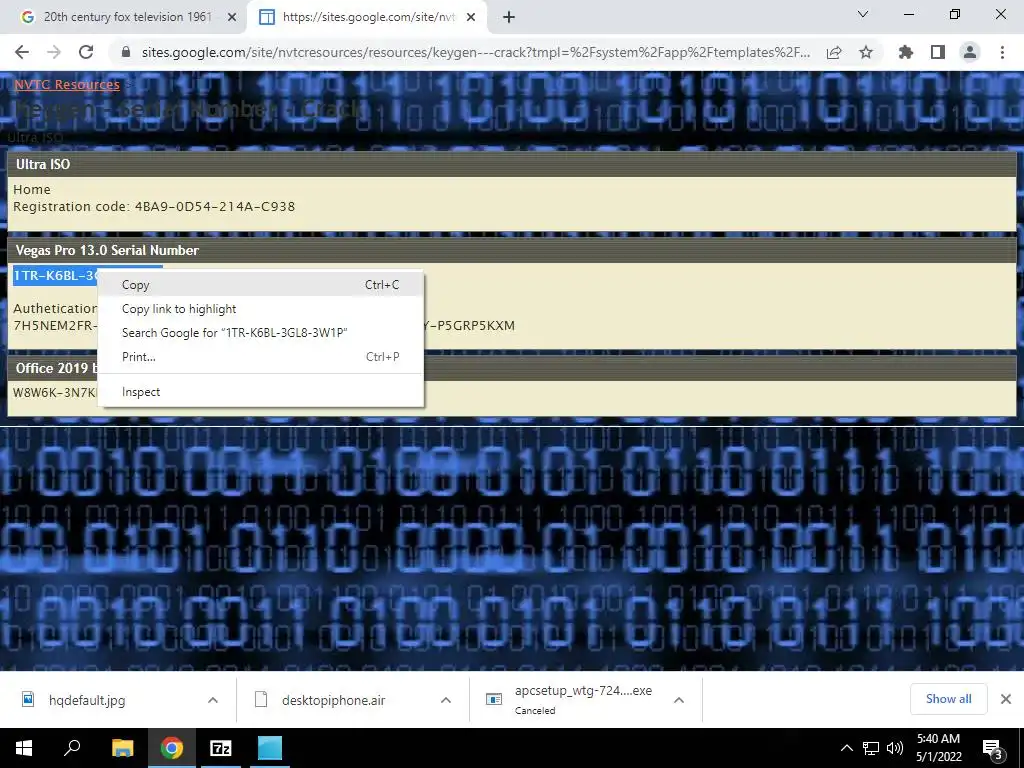Choose Copy from context menu
The height and width of the screenshot is (768, 1024).
click(261, 285)
